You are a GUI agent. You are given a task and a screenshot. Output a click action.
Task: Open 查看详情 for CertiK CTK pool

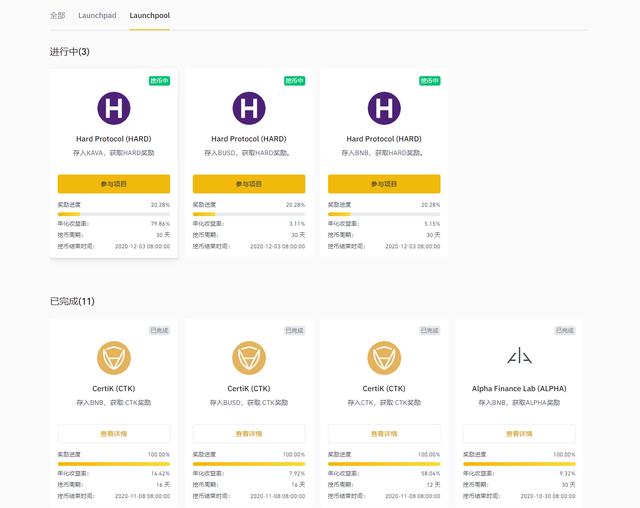tap(384, 434)
